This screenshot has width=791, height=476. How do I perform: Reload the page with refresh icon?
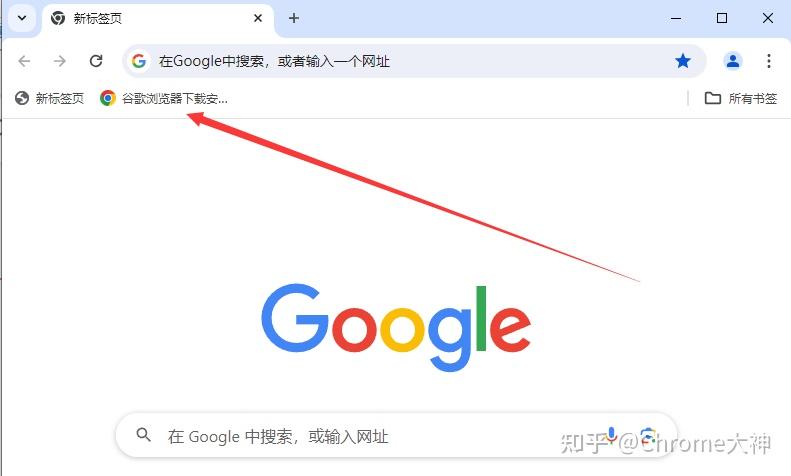[96, 61]
